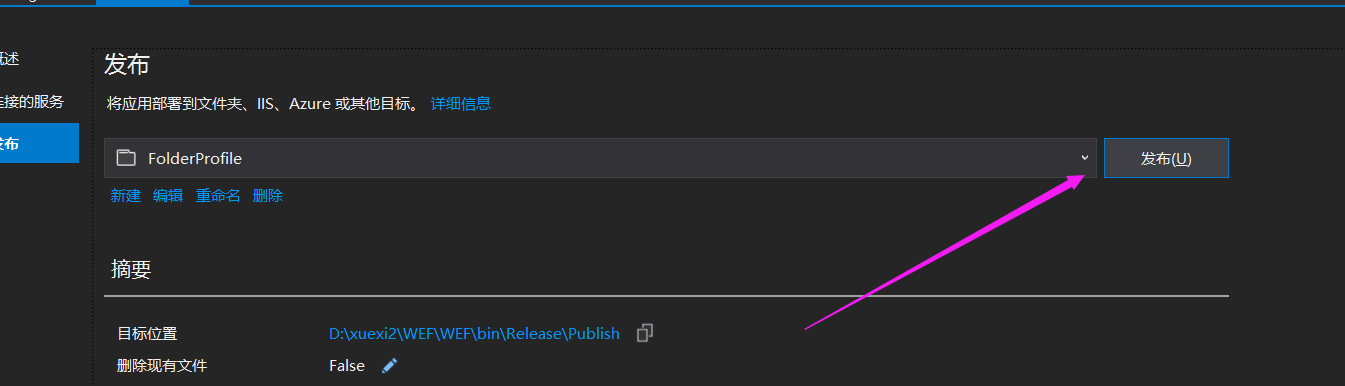Screen dimensions: 1345x386
Task: Click the 重命名 rename profile link
Action: (x=218, y=196)
